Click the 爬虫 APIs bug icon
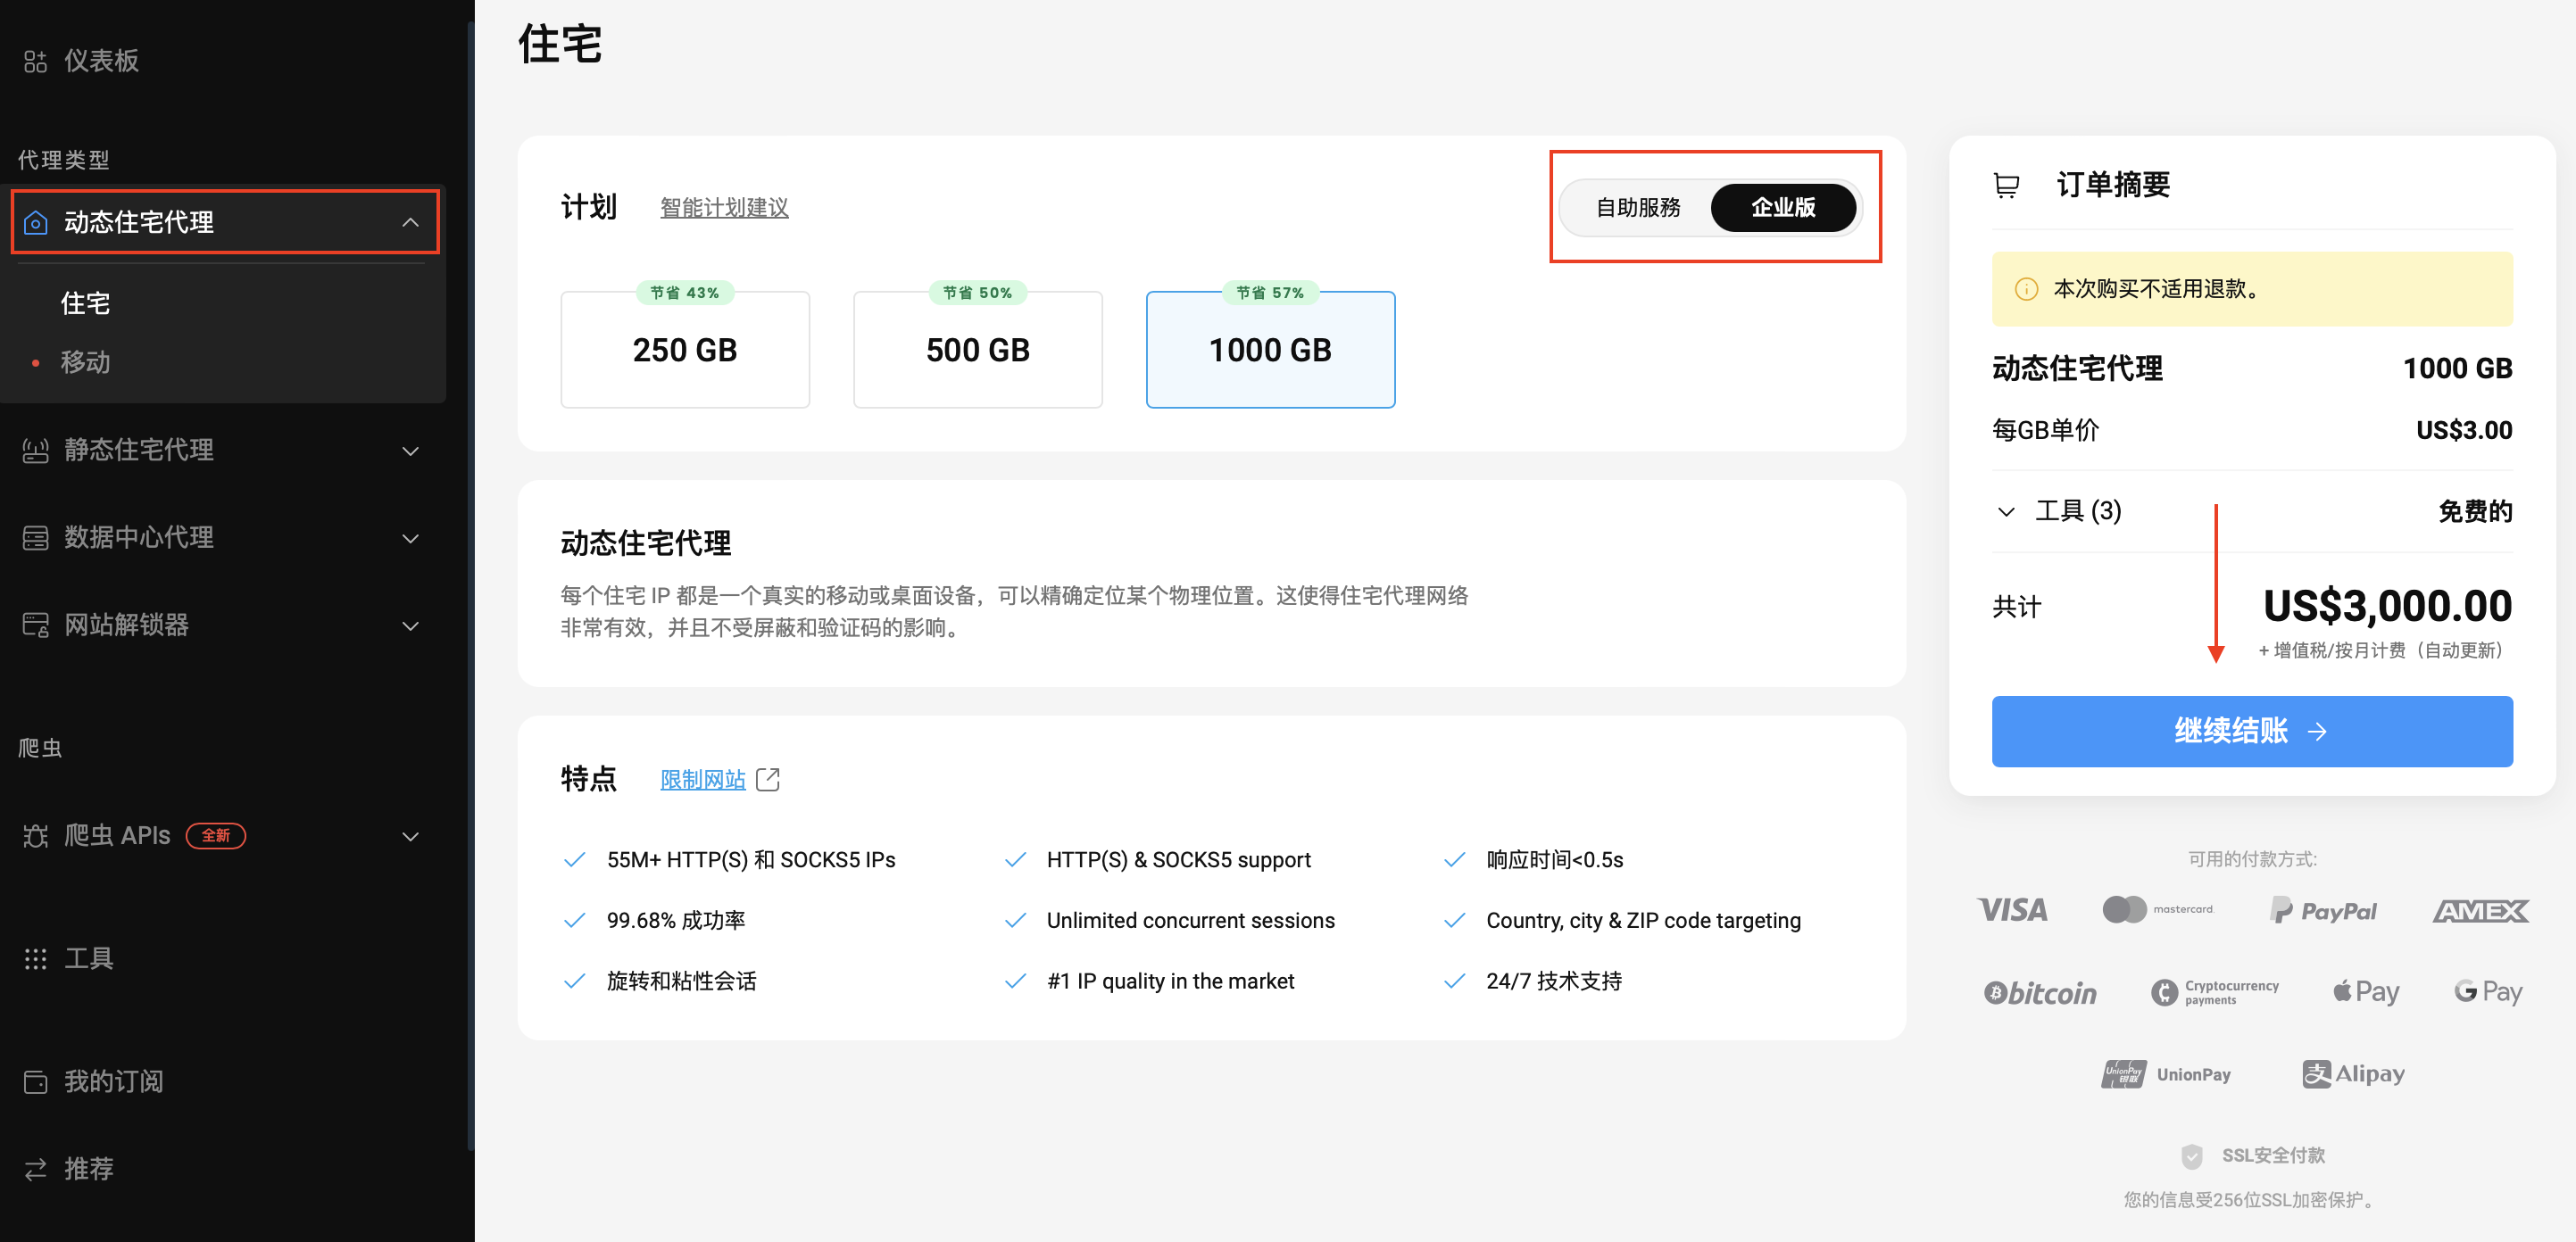The width and height of the screenshot is (2576, 1242). 35,835
